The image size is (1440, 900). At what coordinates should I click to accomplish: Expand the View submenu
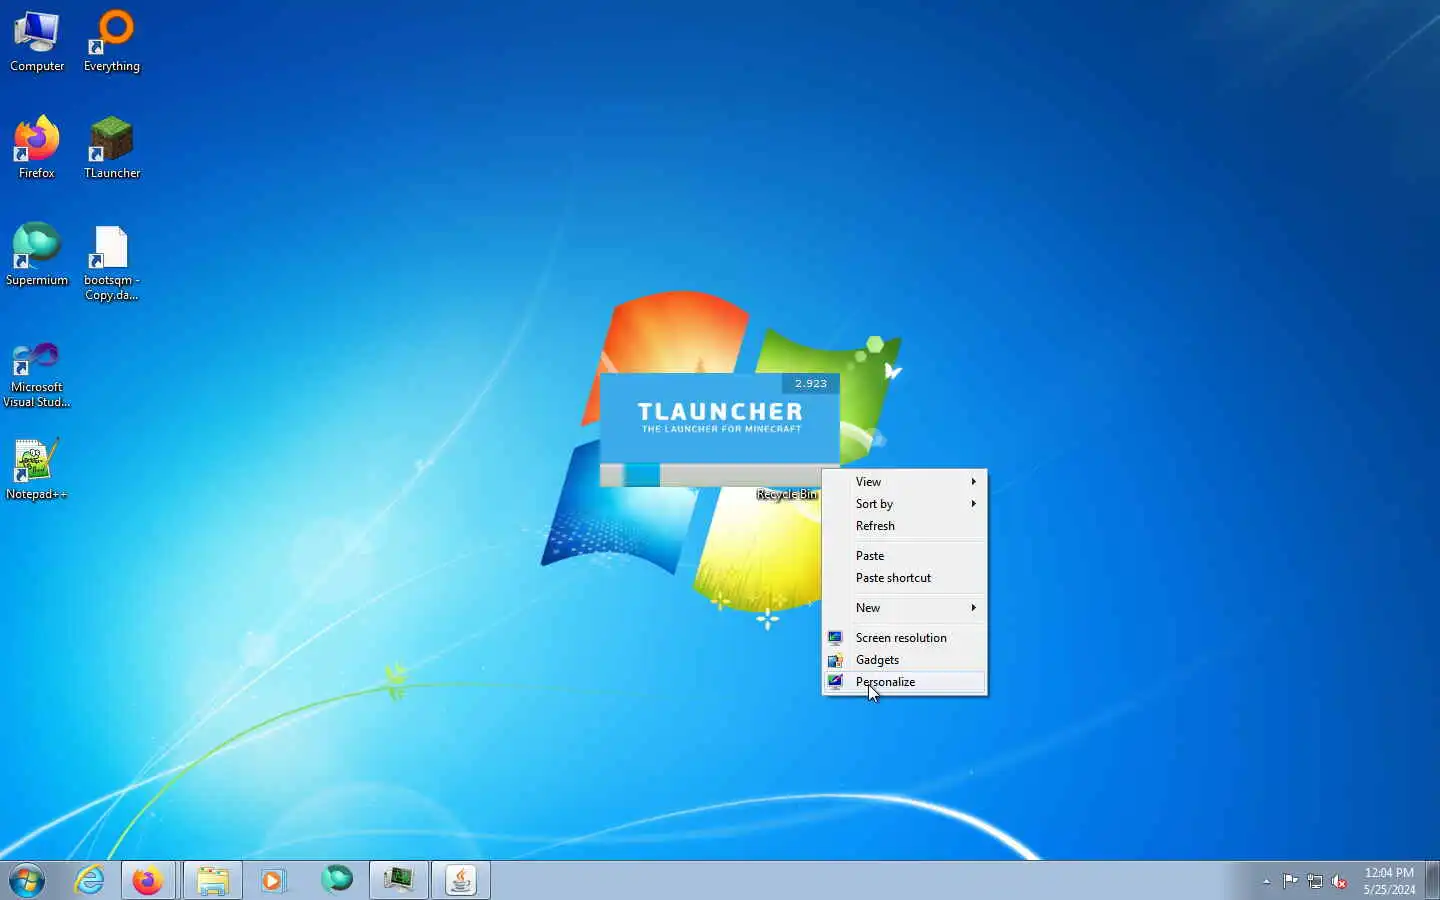coord(904,482)
